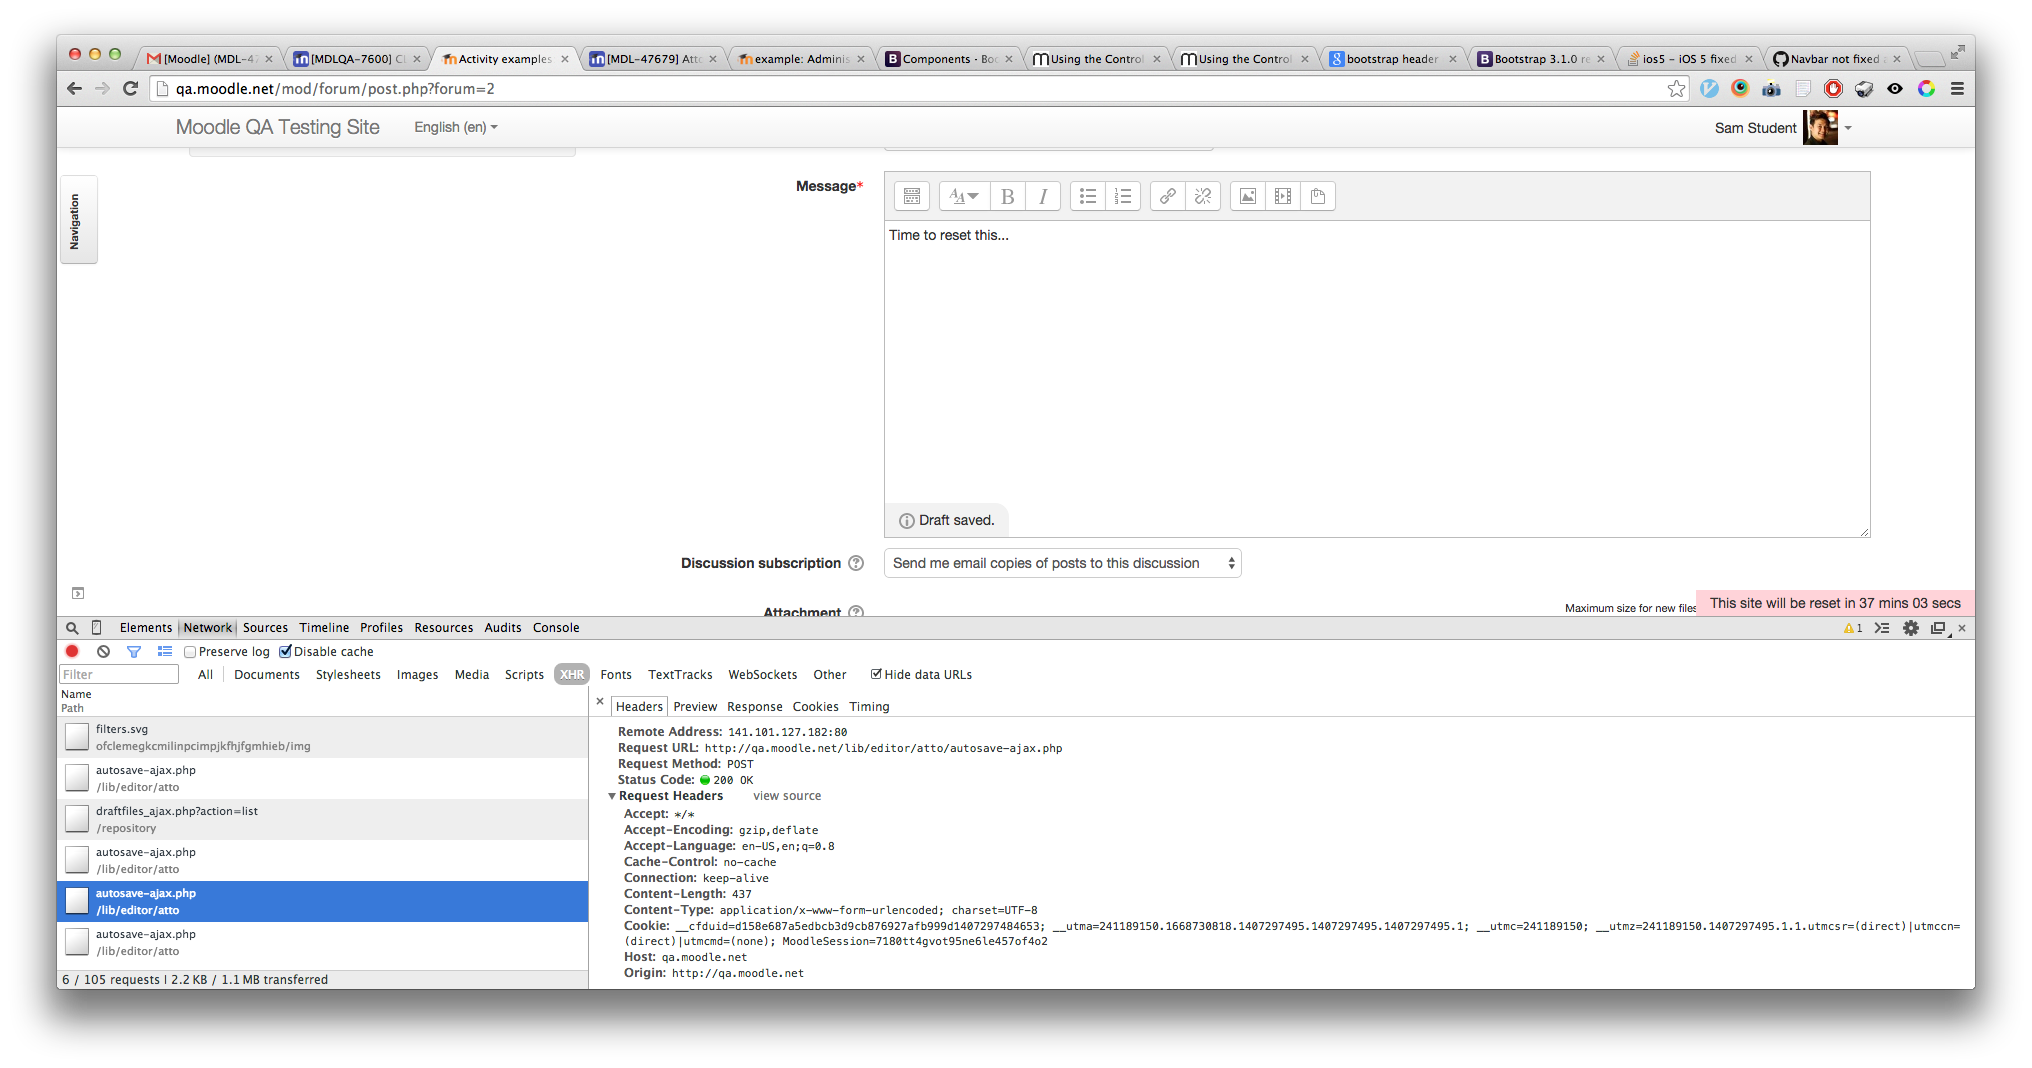The height and width of the screenshot is (1068, 2032).
Task: Insert an image with the editor image icon
Action: pyautogui.click(x=1248, y=196)
